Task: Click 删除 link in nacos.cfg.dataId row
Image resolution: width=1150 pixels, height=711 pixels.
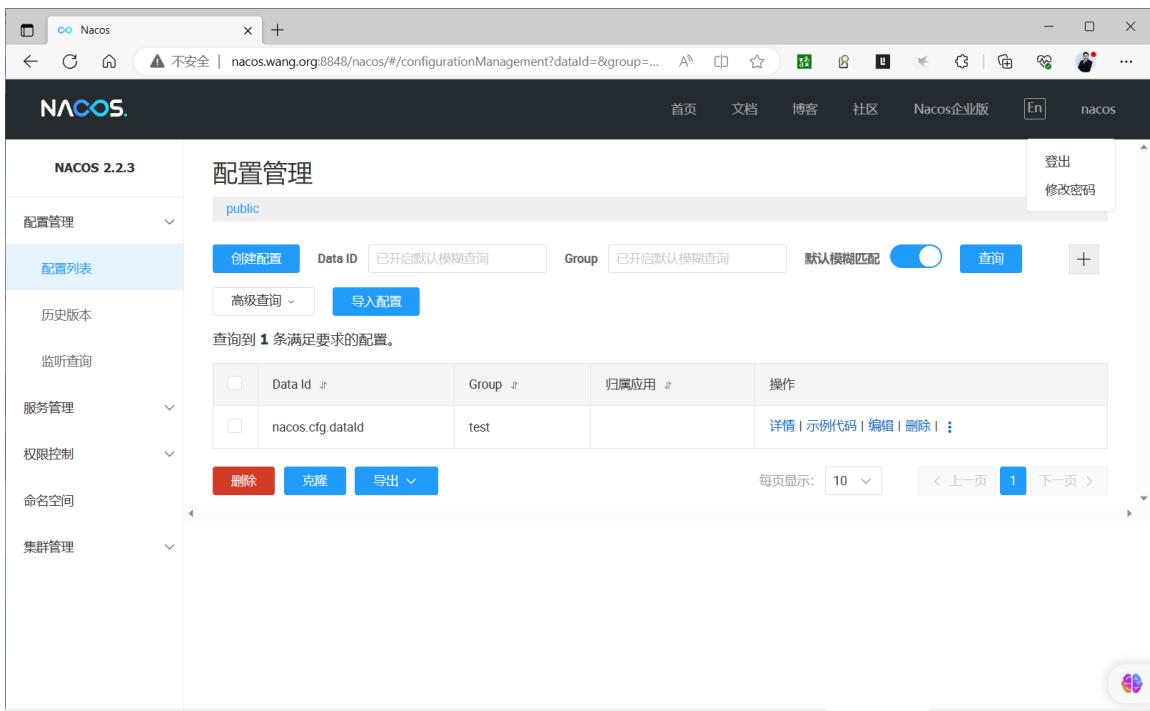Action: pos(918,426)
